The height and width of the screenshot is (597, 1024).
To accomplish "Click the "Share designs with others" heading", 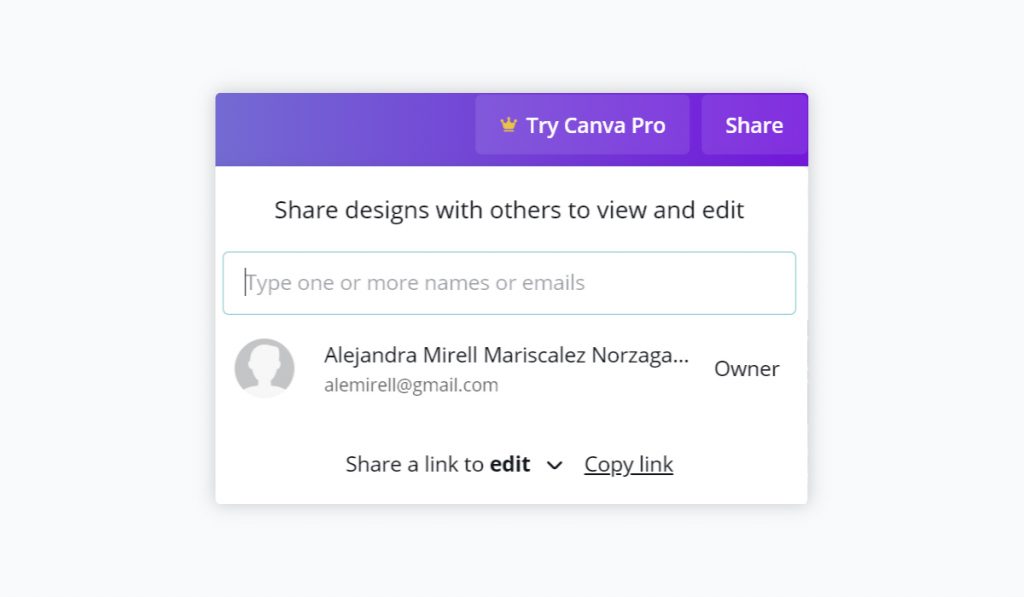I will pos(509,210).
